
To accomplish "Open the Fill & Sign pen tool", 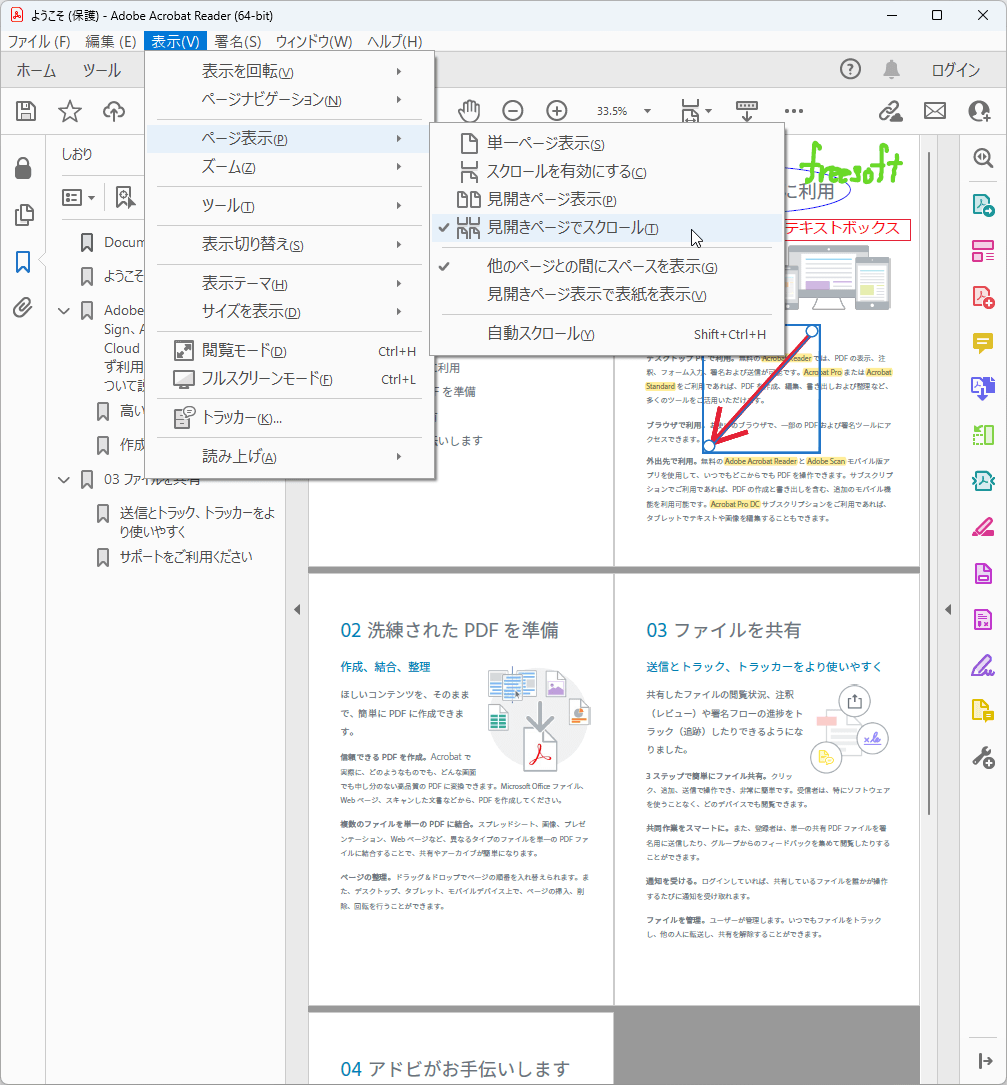I will click(x=983, y=665).
